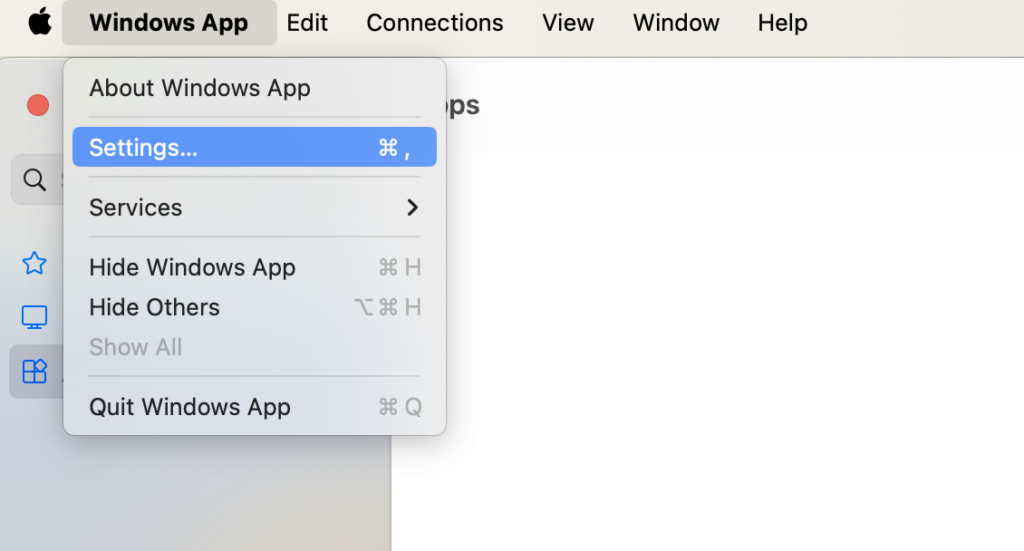This screenshot has width=1024, height=551.
Task: Select About Windows App
Action: (x=255, y=87)
